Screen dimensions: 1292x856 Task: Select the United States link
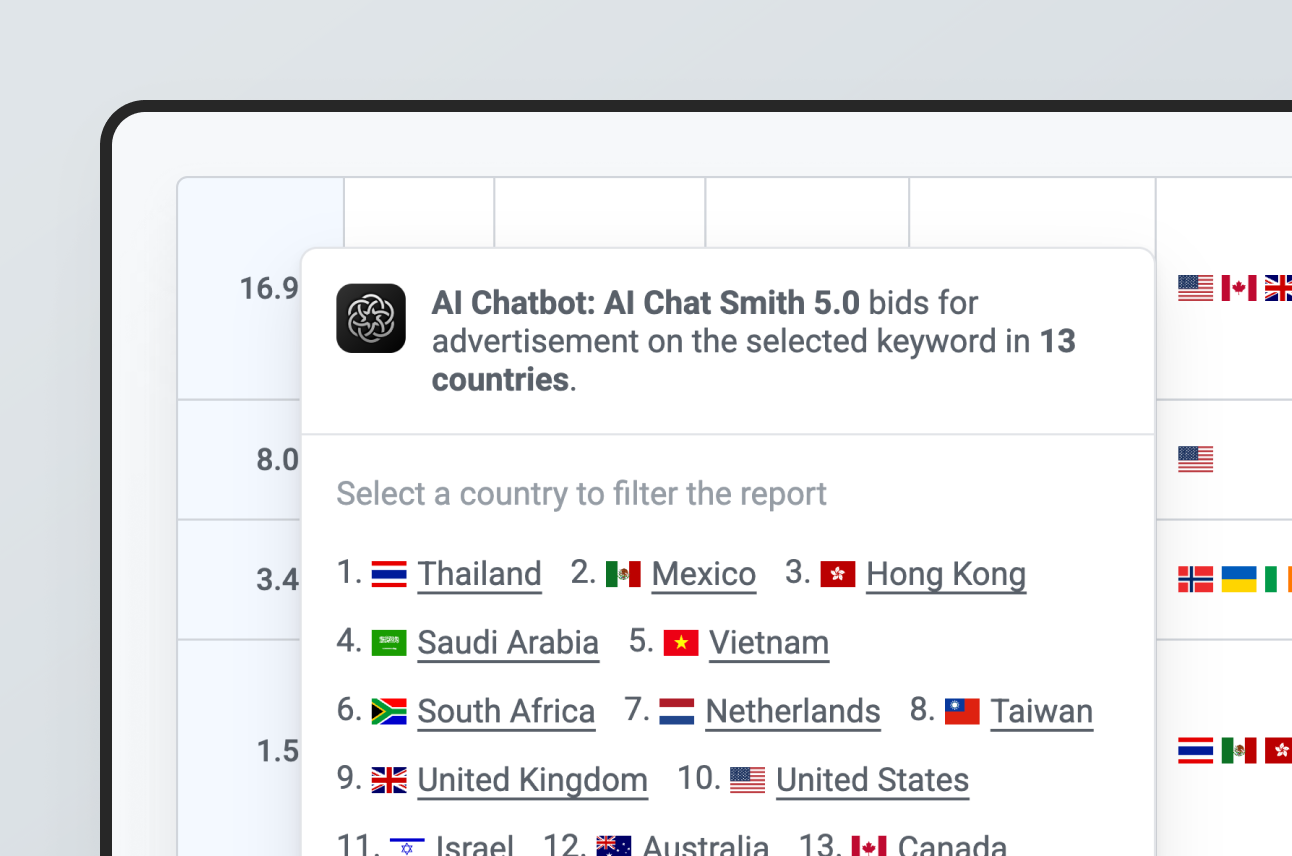pyautogui.click(x=872, y=780)
